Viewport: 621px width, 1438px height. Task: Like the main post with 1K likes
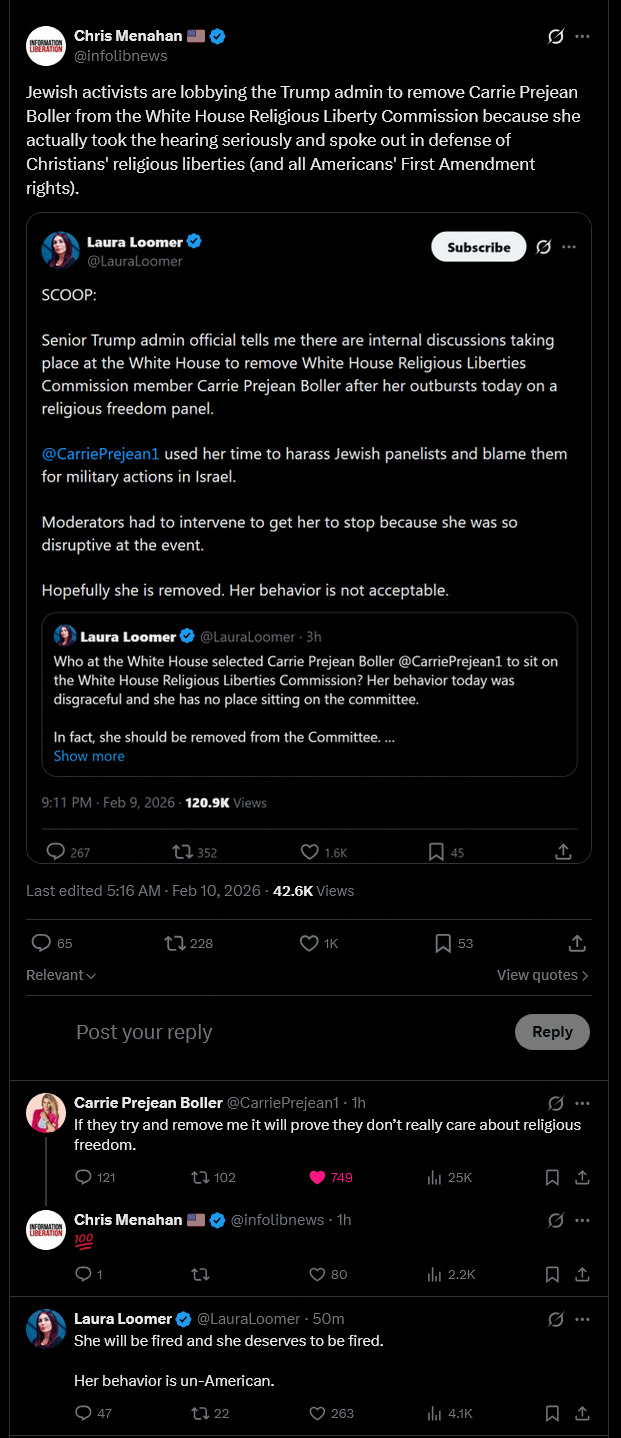(x=310, y=943)
